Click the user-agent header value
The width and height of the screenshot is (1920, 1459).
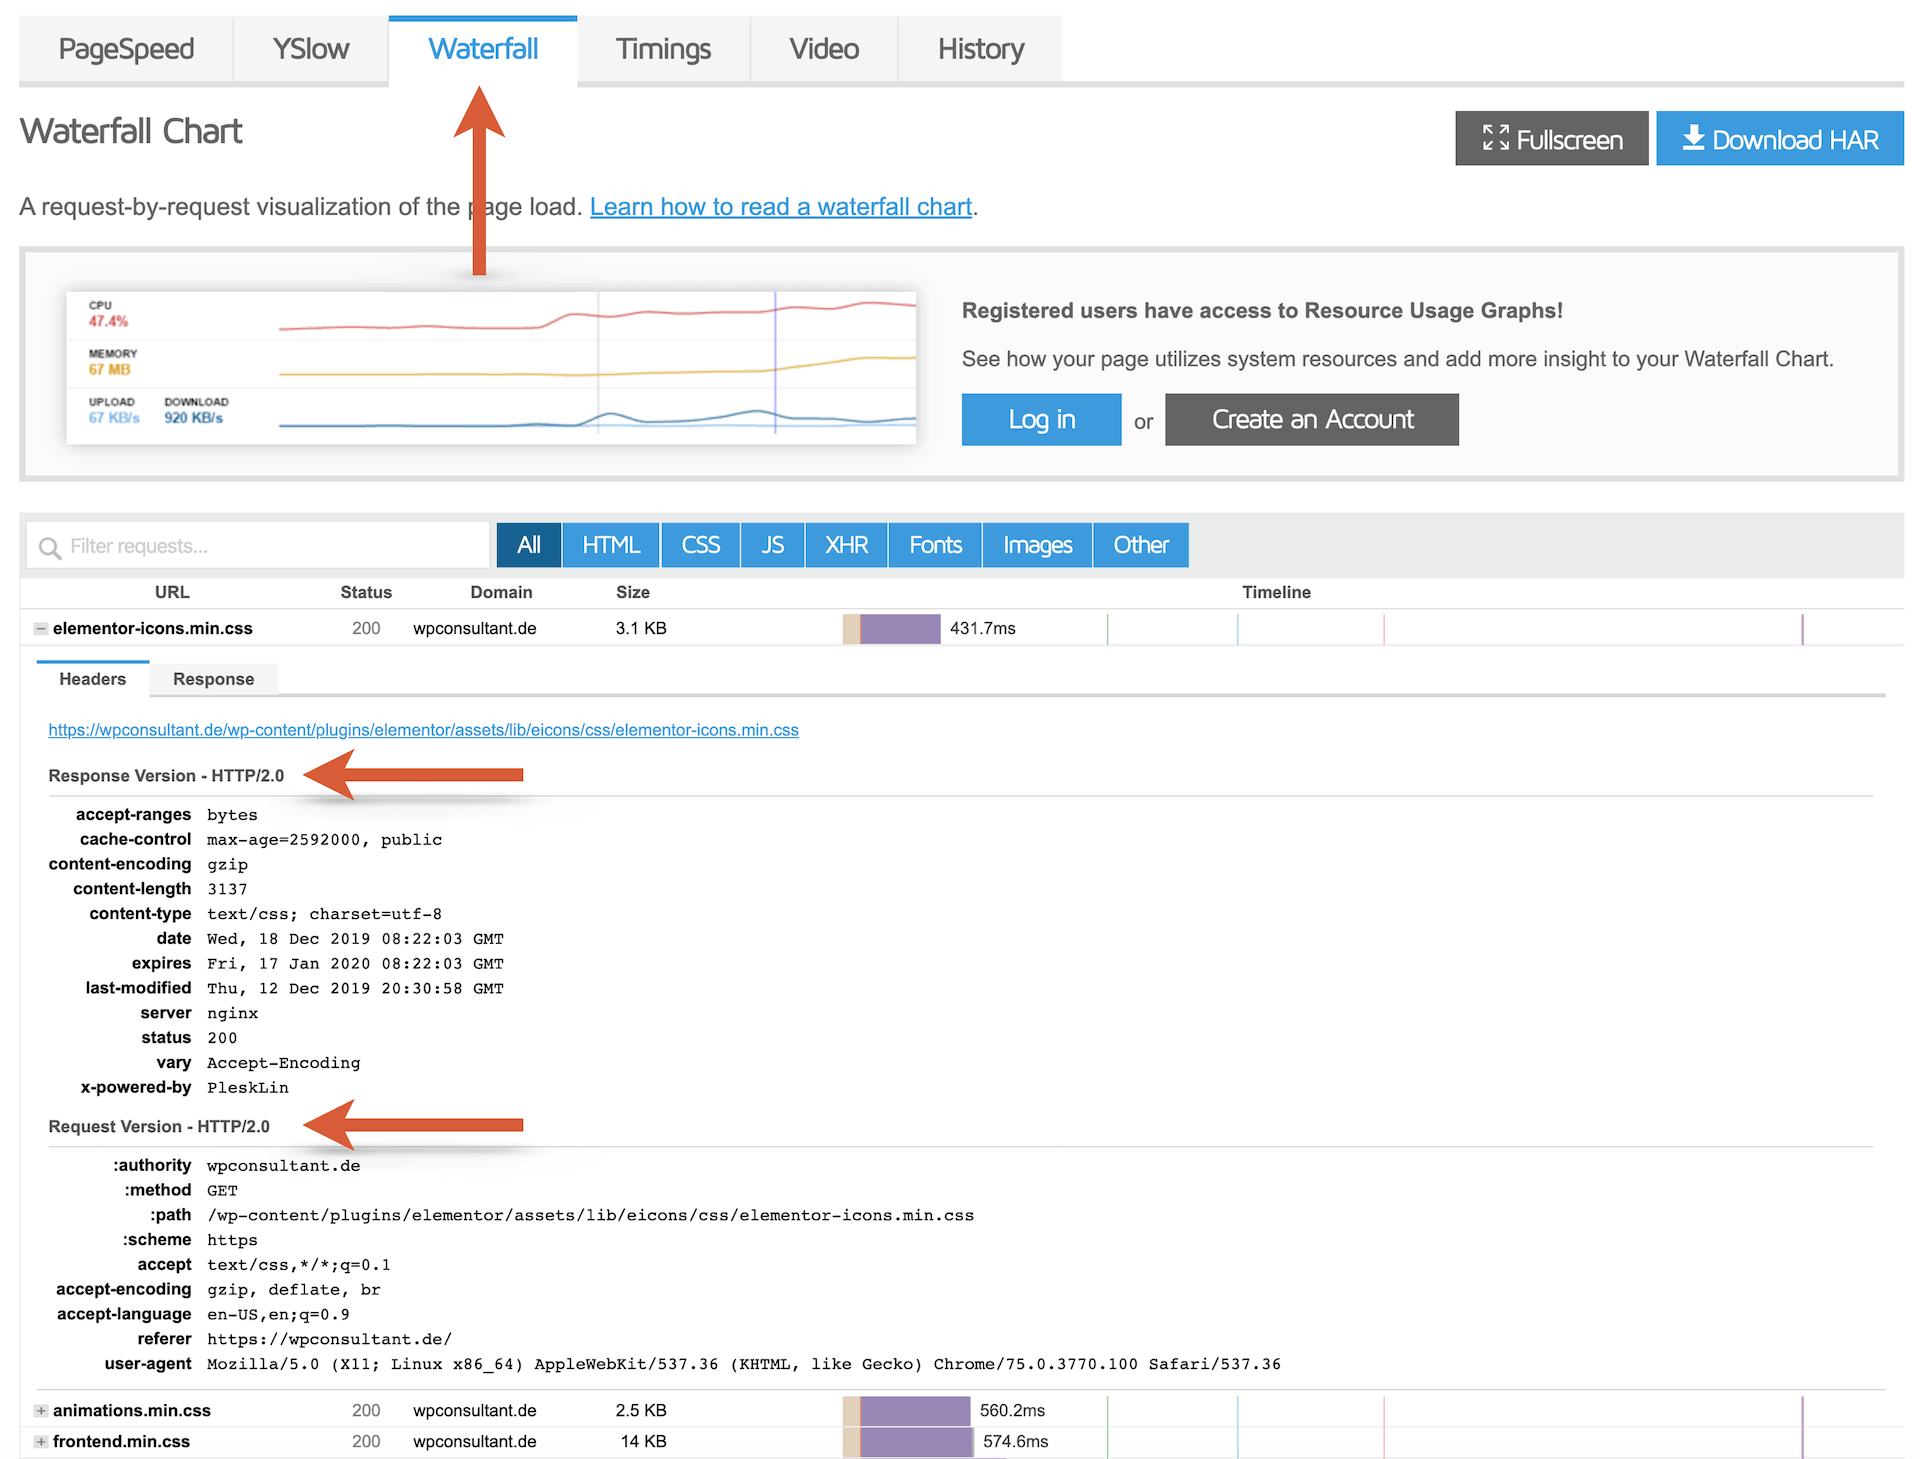[x=744, y=1365]
